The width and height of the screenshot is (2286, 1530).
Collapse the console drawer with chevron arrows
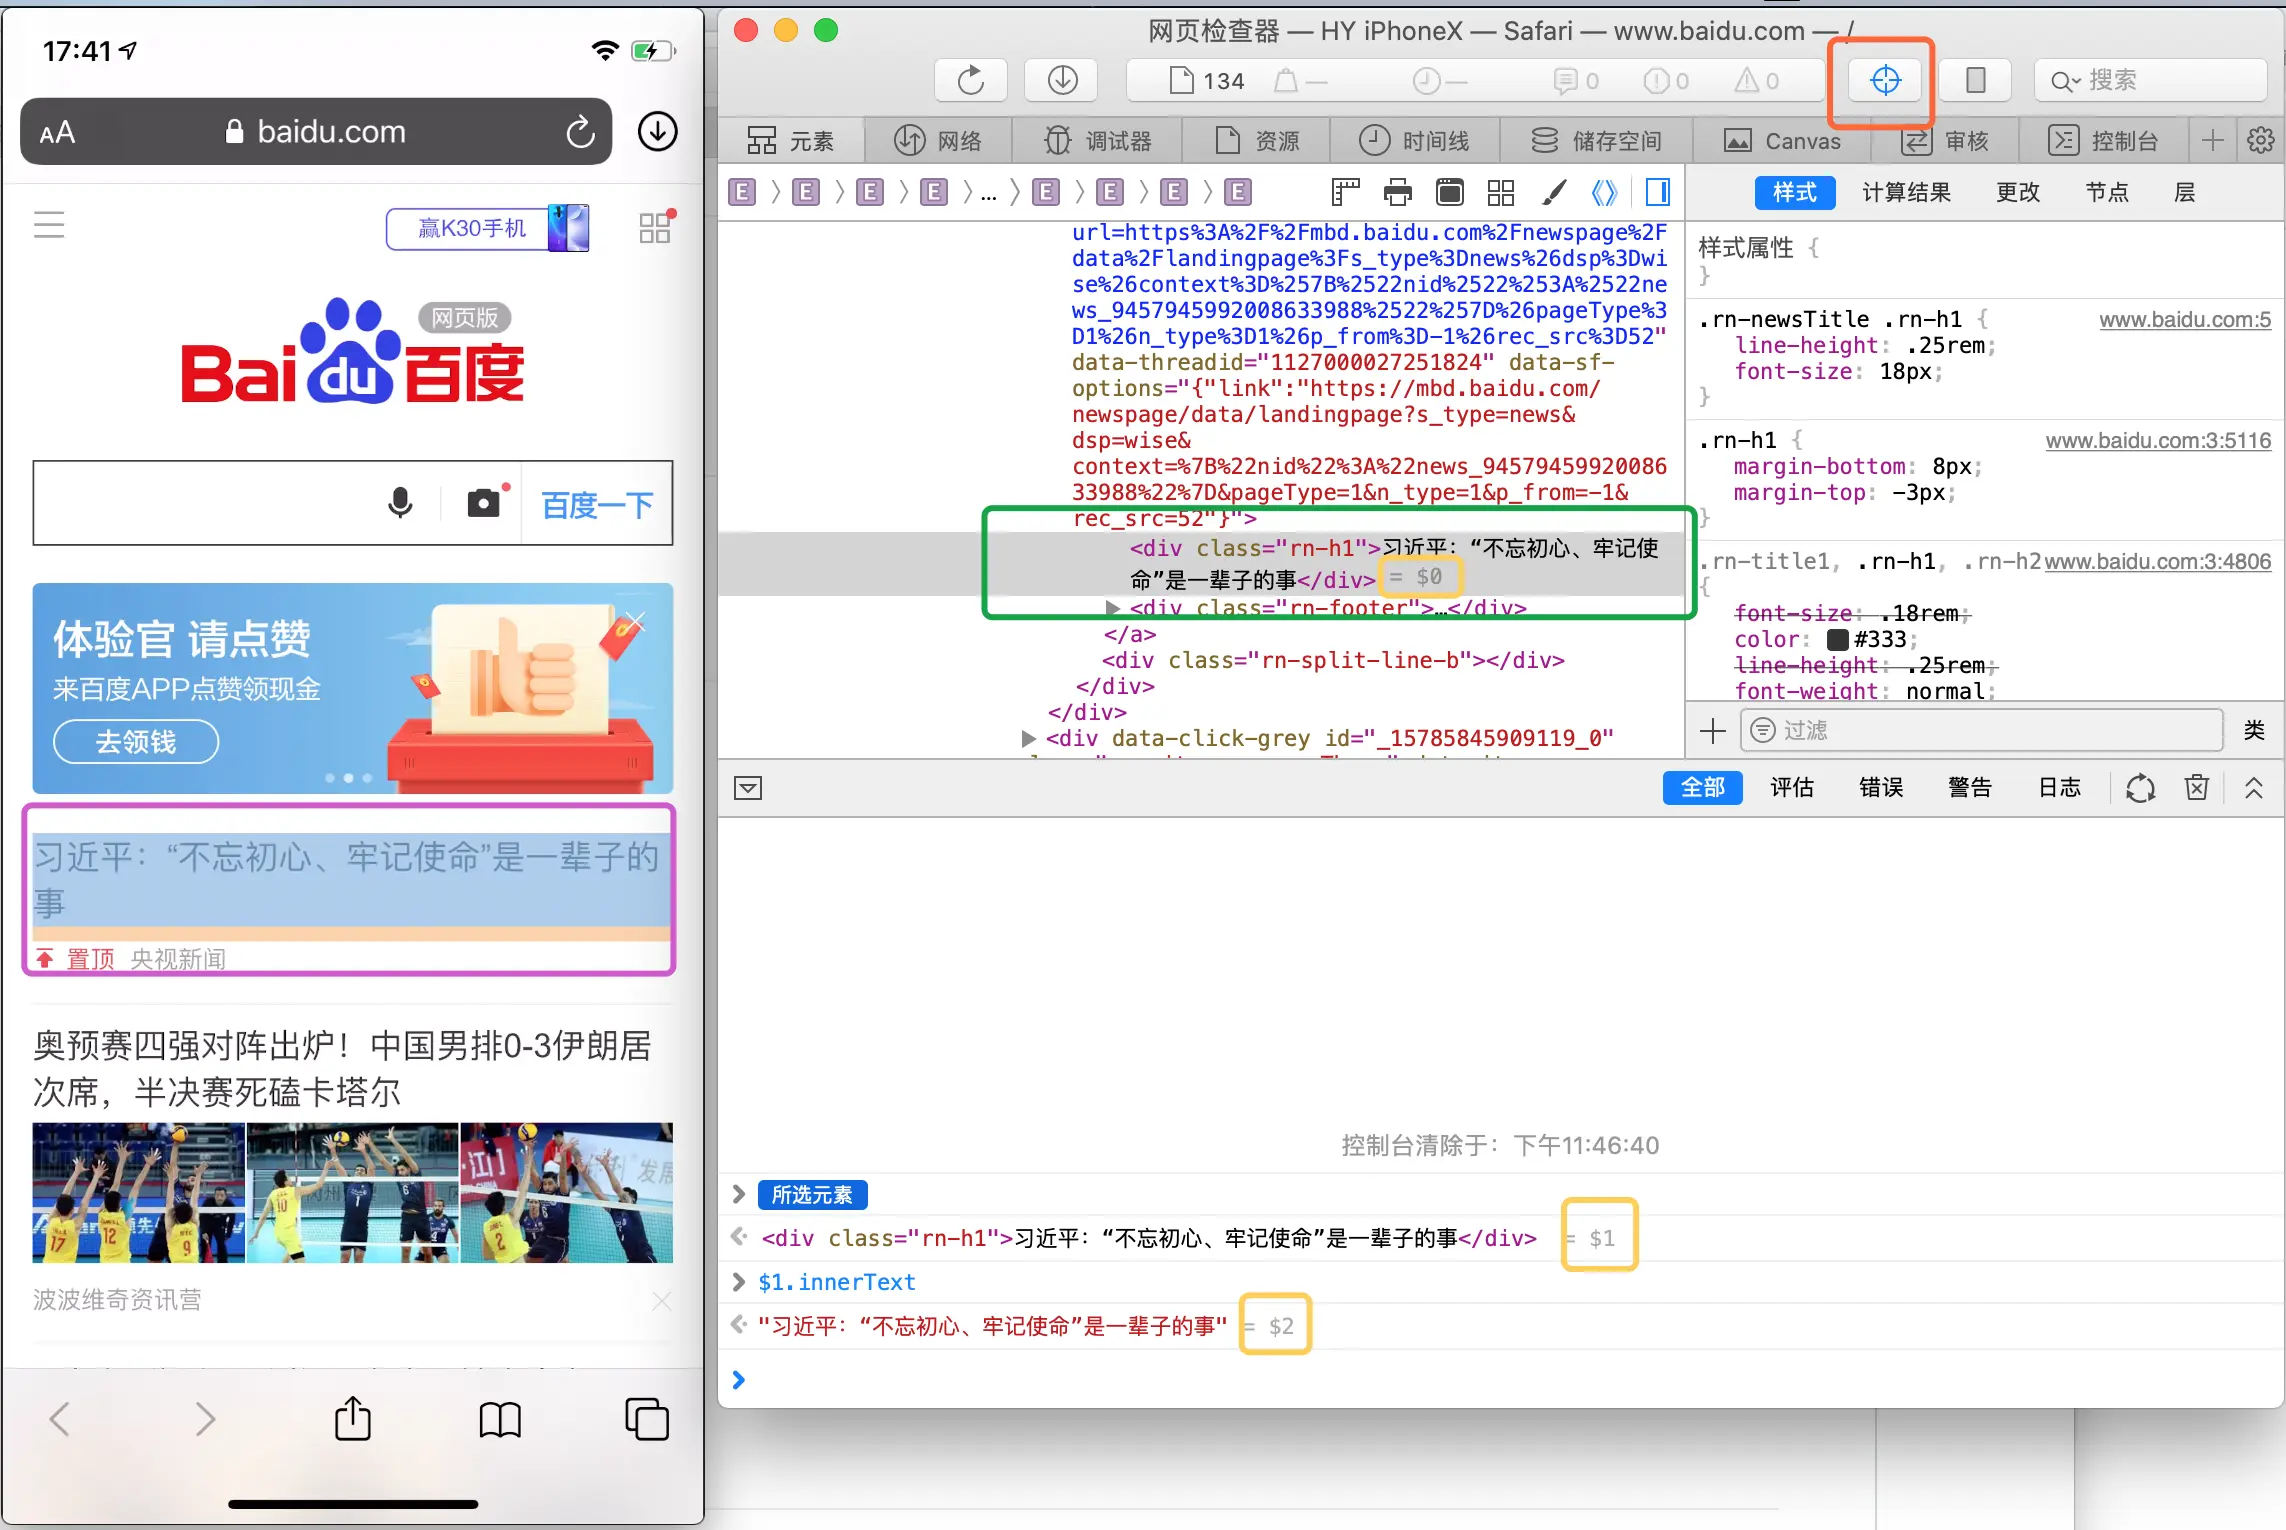[x=2255, y=788]
